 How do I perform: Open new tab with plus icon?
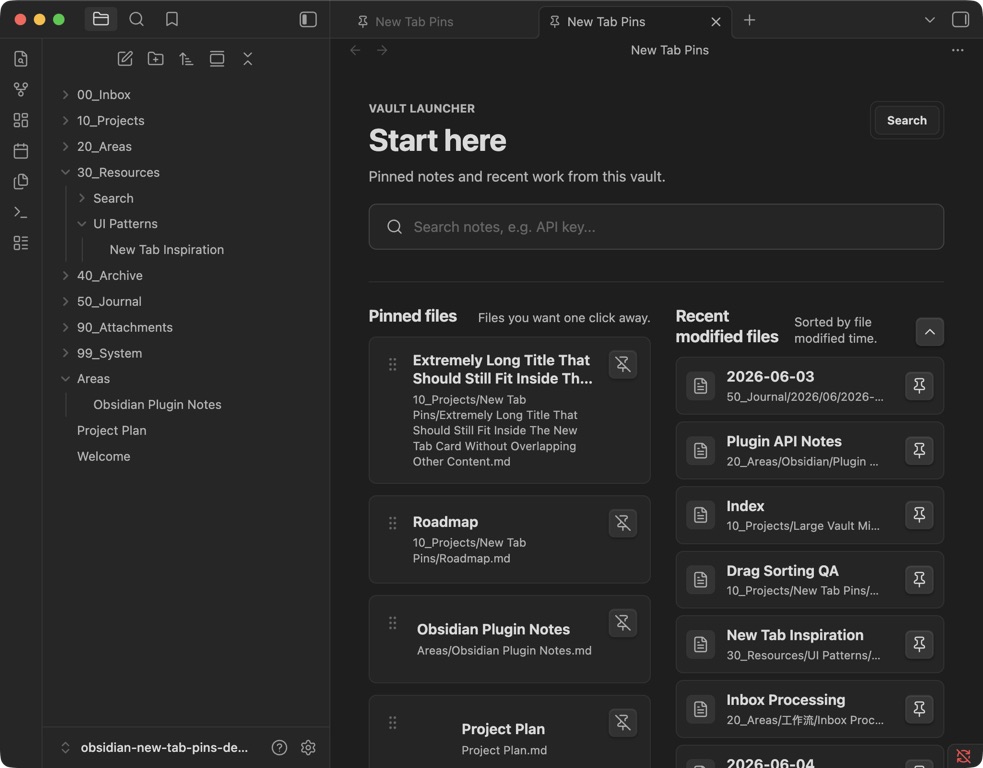point(749,20)
